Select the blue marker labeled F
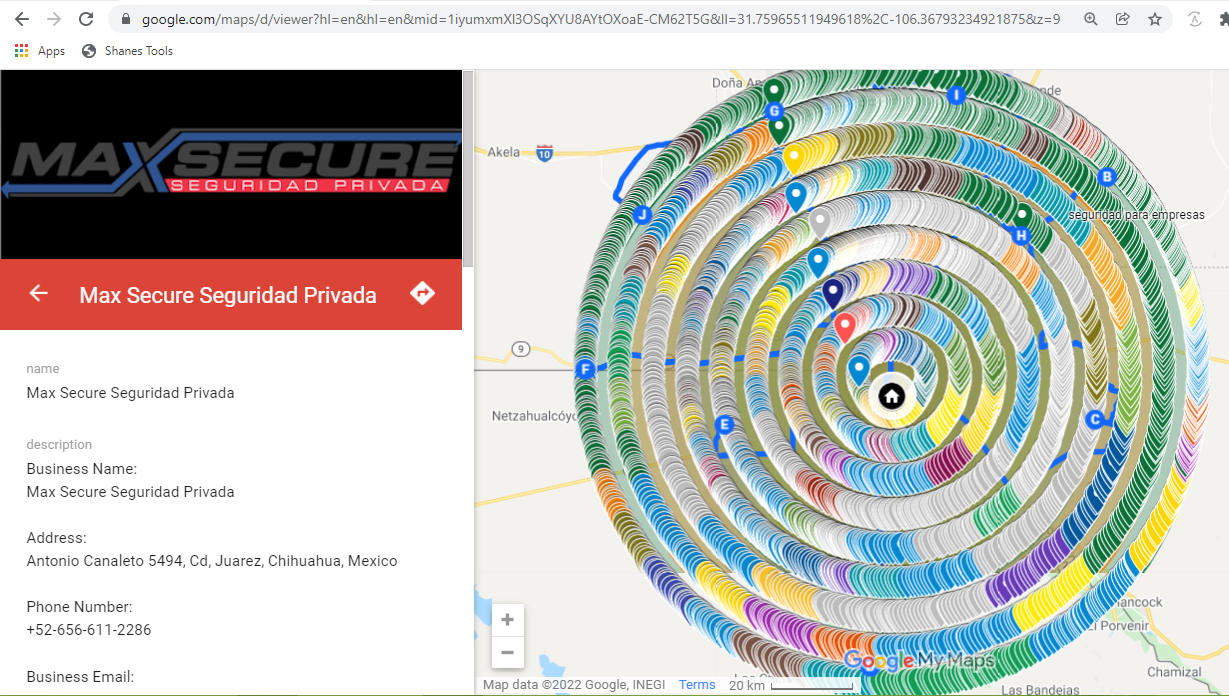The width and height of the screenshot is (1229, 696). pos(586,370)
